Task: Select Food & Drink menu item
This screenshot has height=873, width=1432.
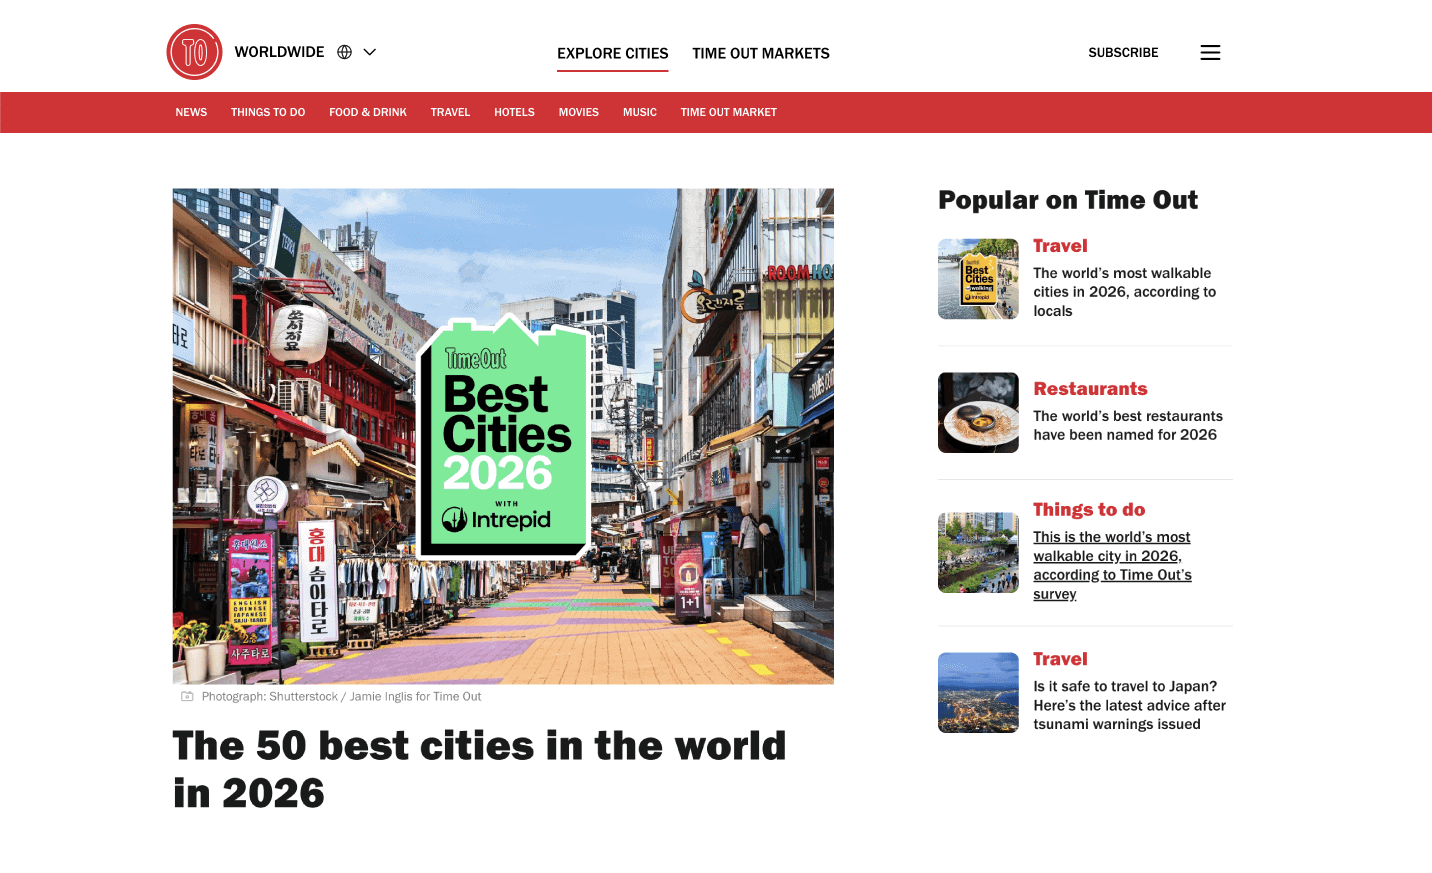Action: (x=368, y=112)
